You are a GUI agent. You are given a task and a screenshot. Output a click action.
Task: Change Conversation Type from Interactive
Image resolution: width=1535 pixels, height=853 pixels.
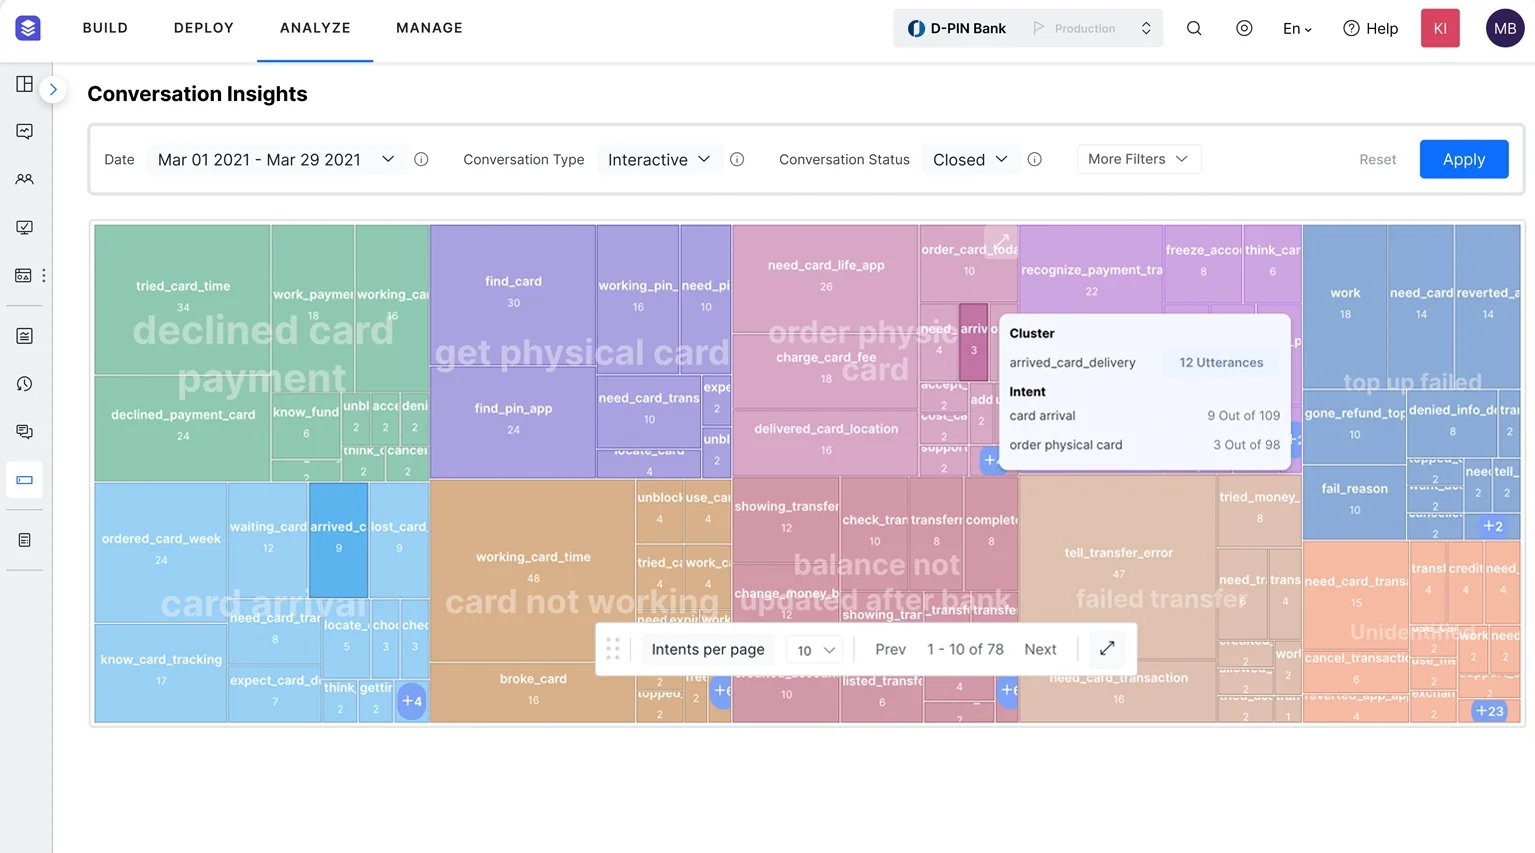click(660, 159)
